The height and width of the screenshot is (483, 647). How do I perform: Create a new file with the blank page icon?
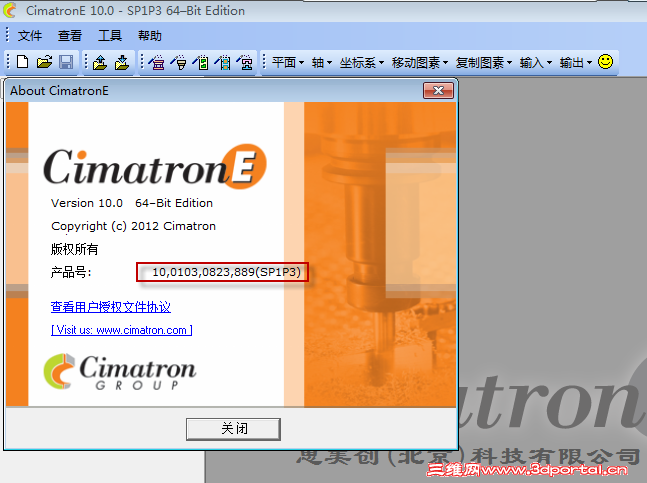[x=23, y=62]
